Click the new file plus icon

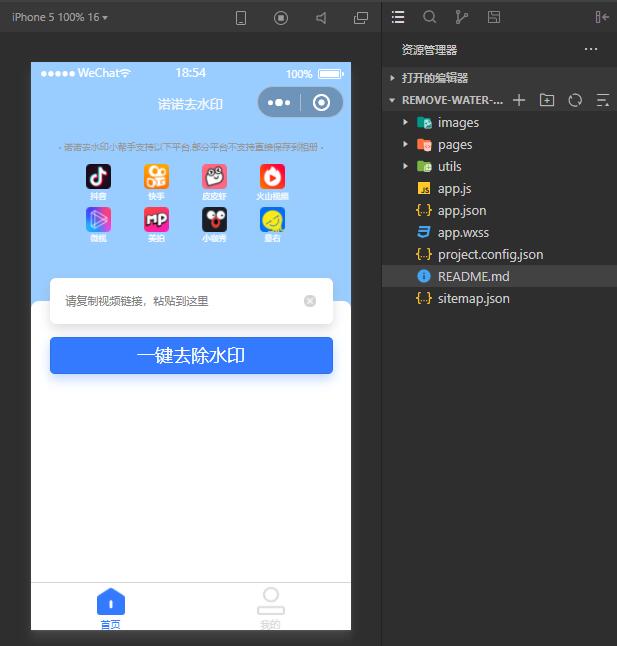click(519, 100)
